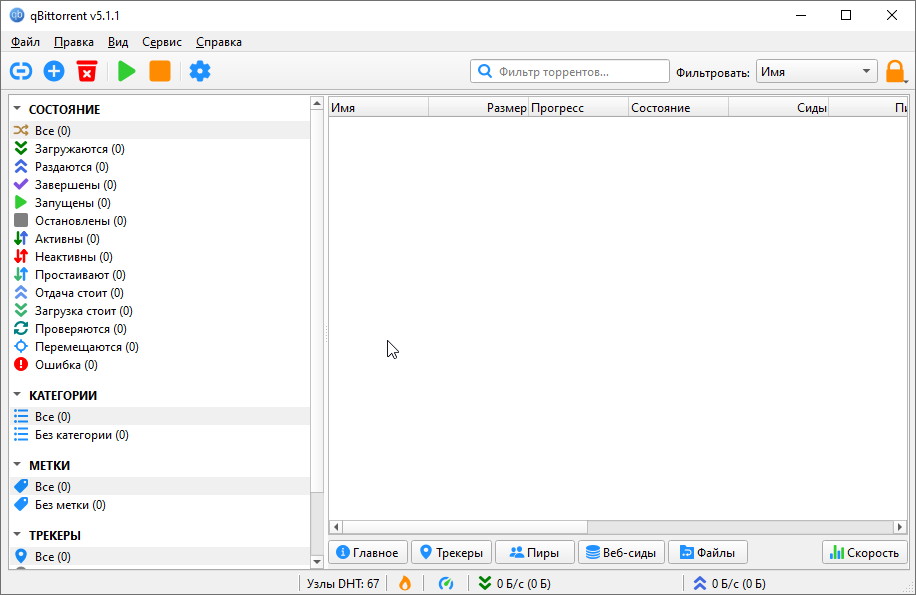Click the flame connection status icon
916x595 pixels.
[404, 583]
